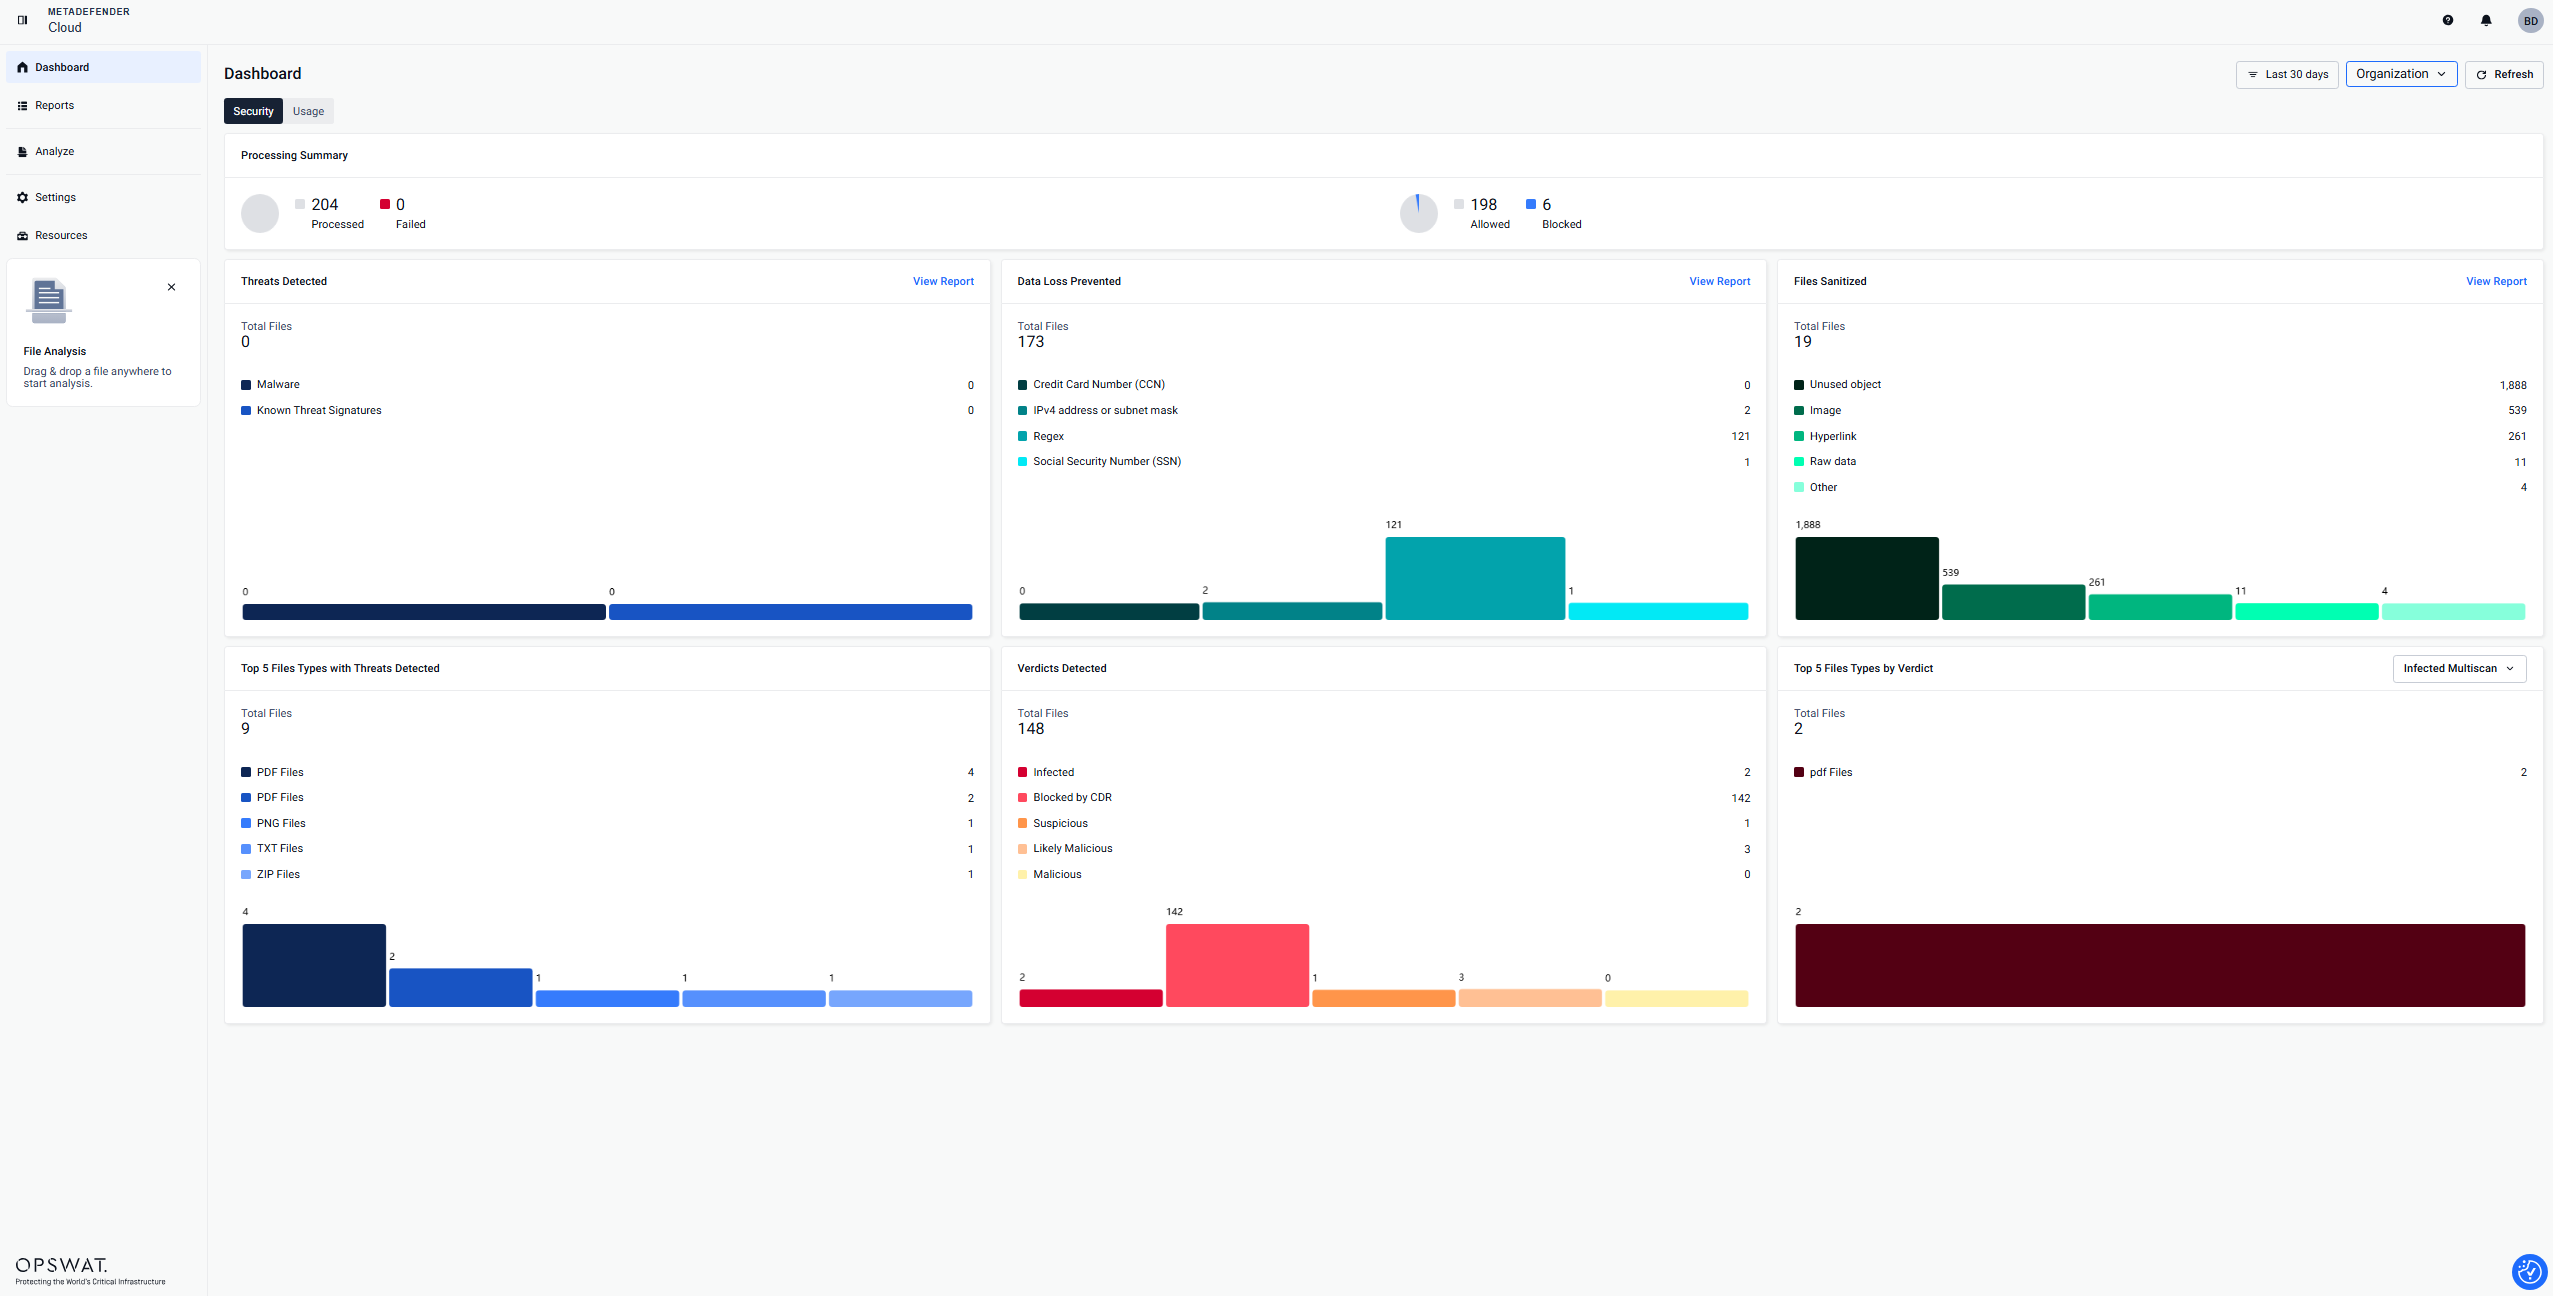The height and width of the screenshot is (1296, 2553).
Task: Open notifications bell icon
Action: coord(2485,20)
